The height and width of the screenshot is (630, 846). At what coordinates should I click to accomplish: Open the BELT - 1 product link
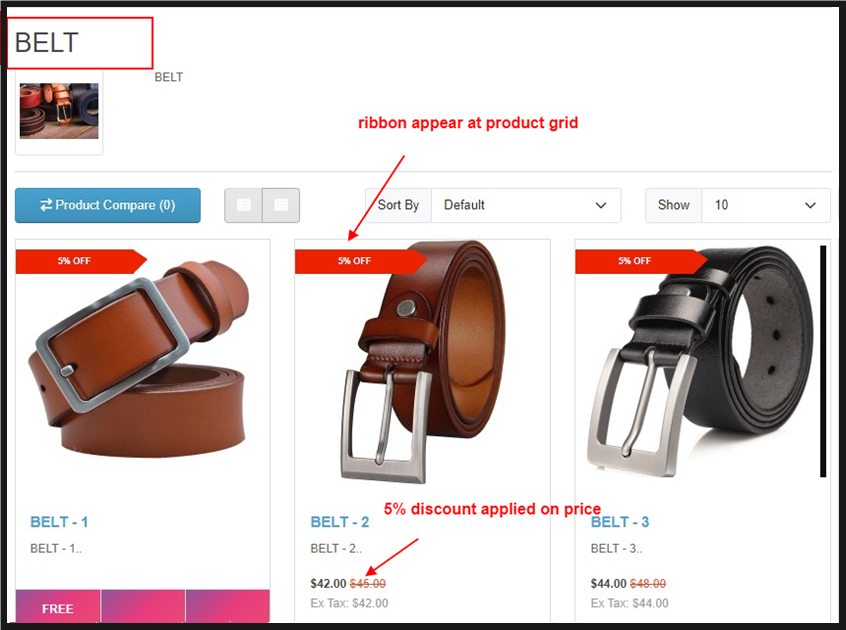pos(59,522)
